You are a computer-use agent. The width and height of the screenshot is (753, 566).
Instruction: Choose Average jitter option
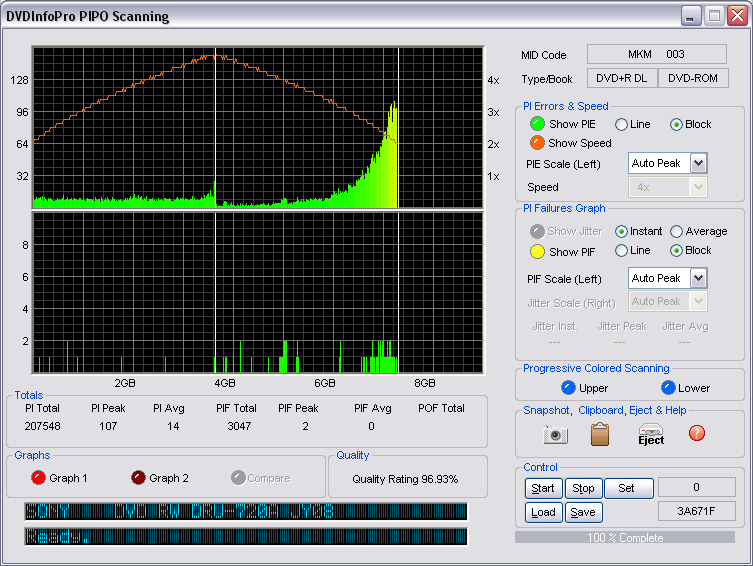click(676, 231)
